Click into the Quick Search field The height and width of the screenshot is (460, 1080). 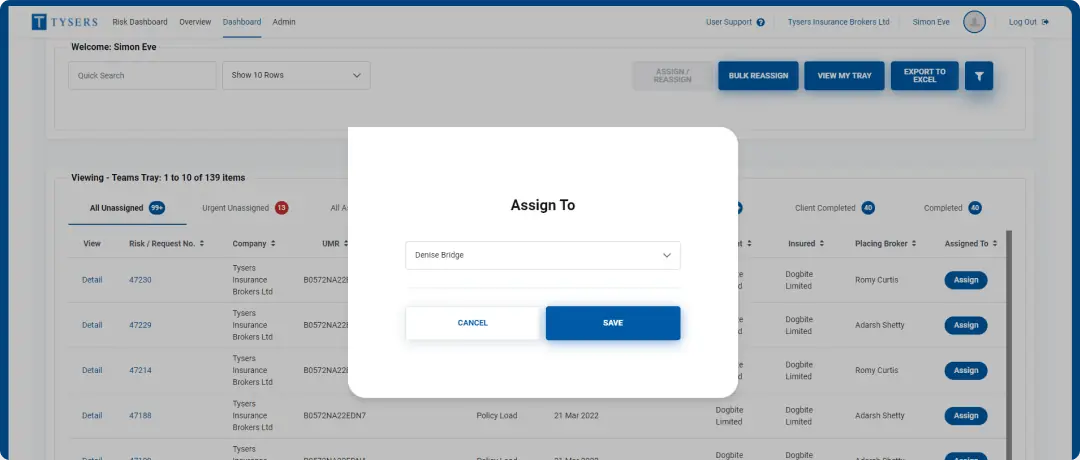pyautogui.click(x=143, y=76)
